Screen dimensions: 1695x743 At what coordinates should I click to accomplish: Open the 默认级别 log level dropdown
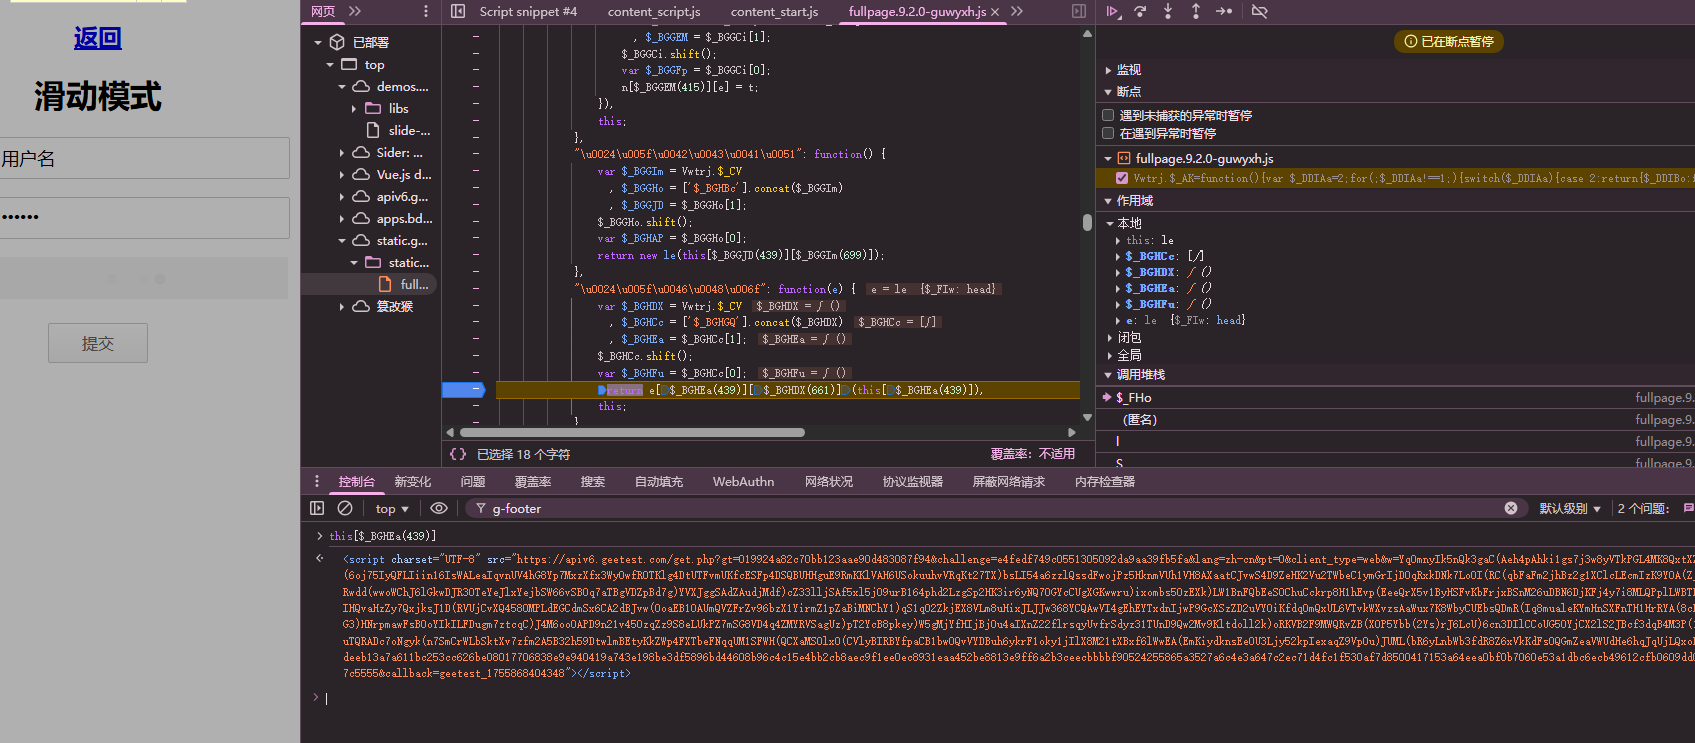1570,508
